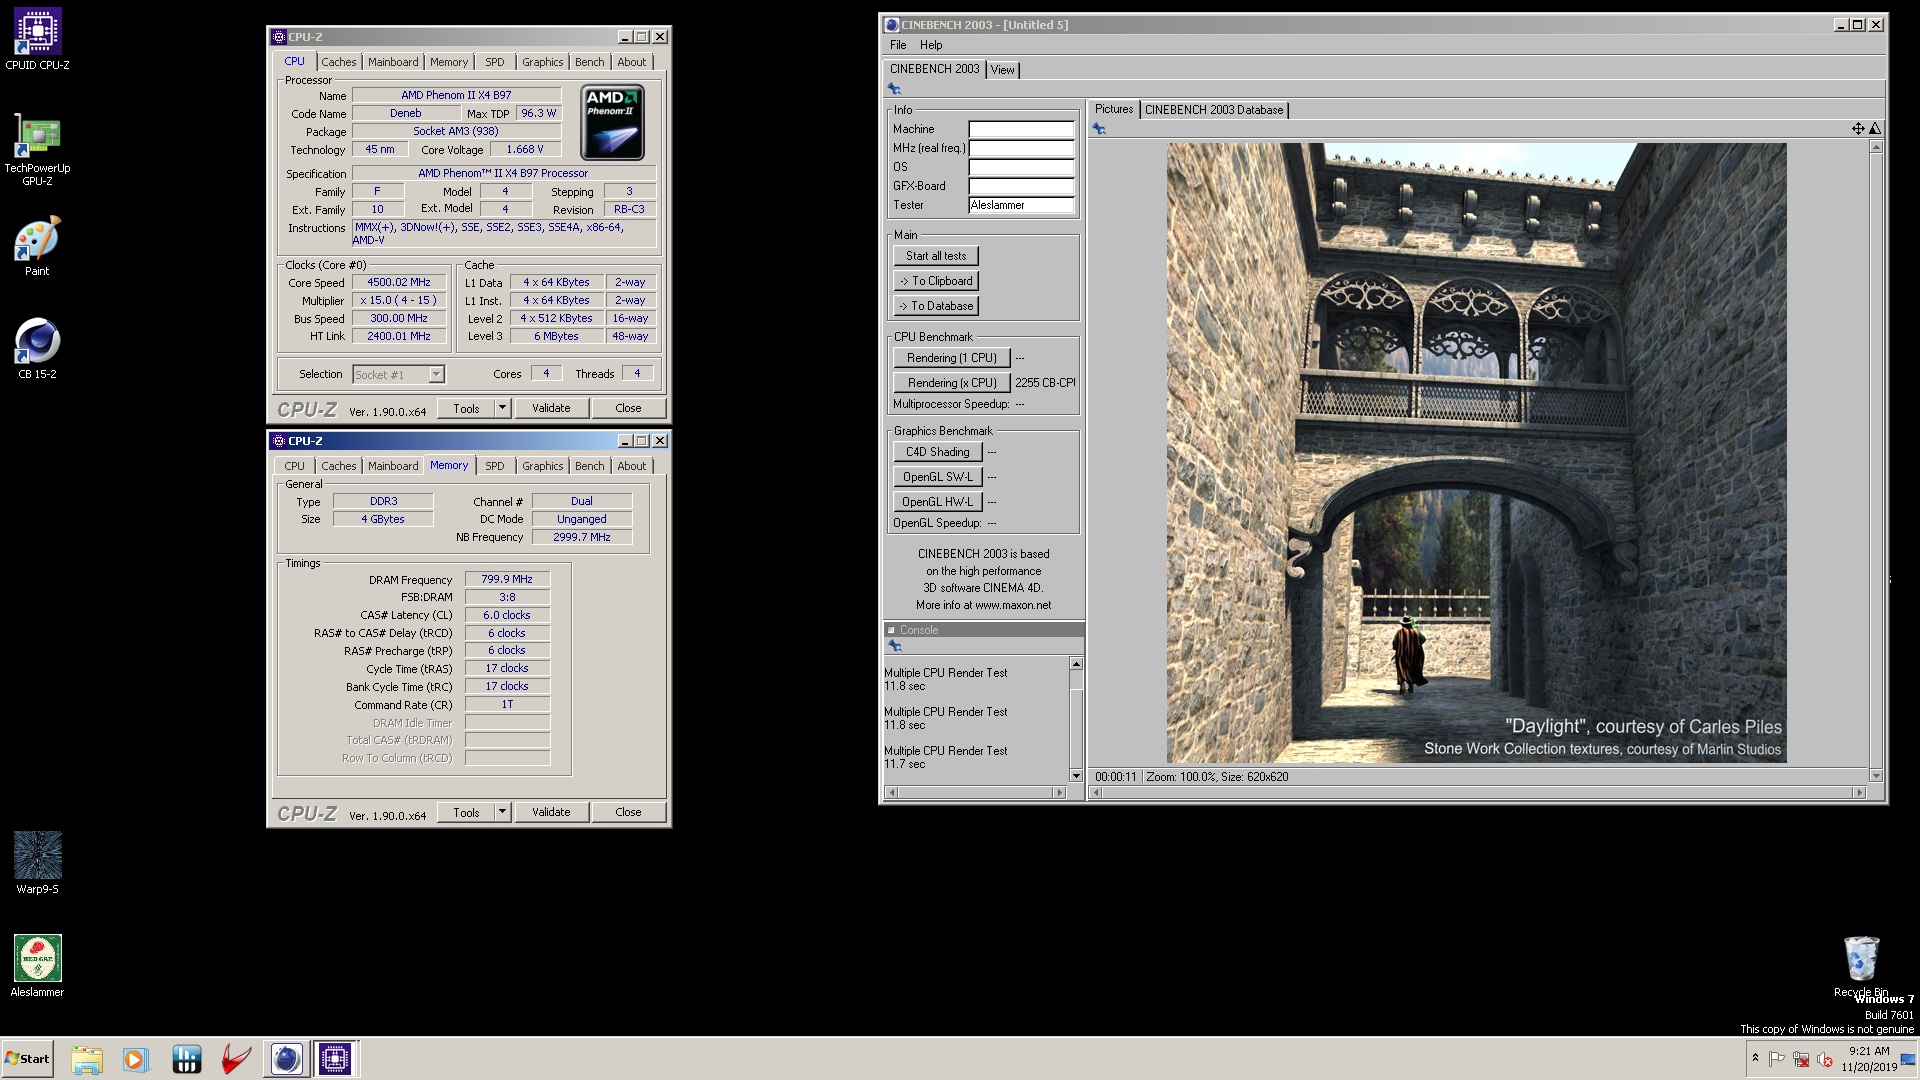
Task: Open the SPD tab in bottom CPU-Z
Action: [x=494, y=466]
